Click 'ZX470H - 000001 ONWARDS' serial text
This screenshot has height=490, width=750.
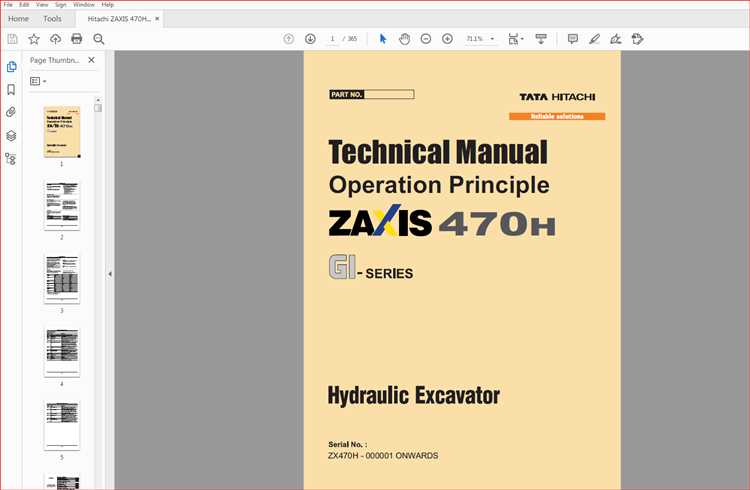point(383,456)
